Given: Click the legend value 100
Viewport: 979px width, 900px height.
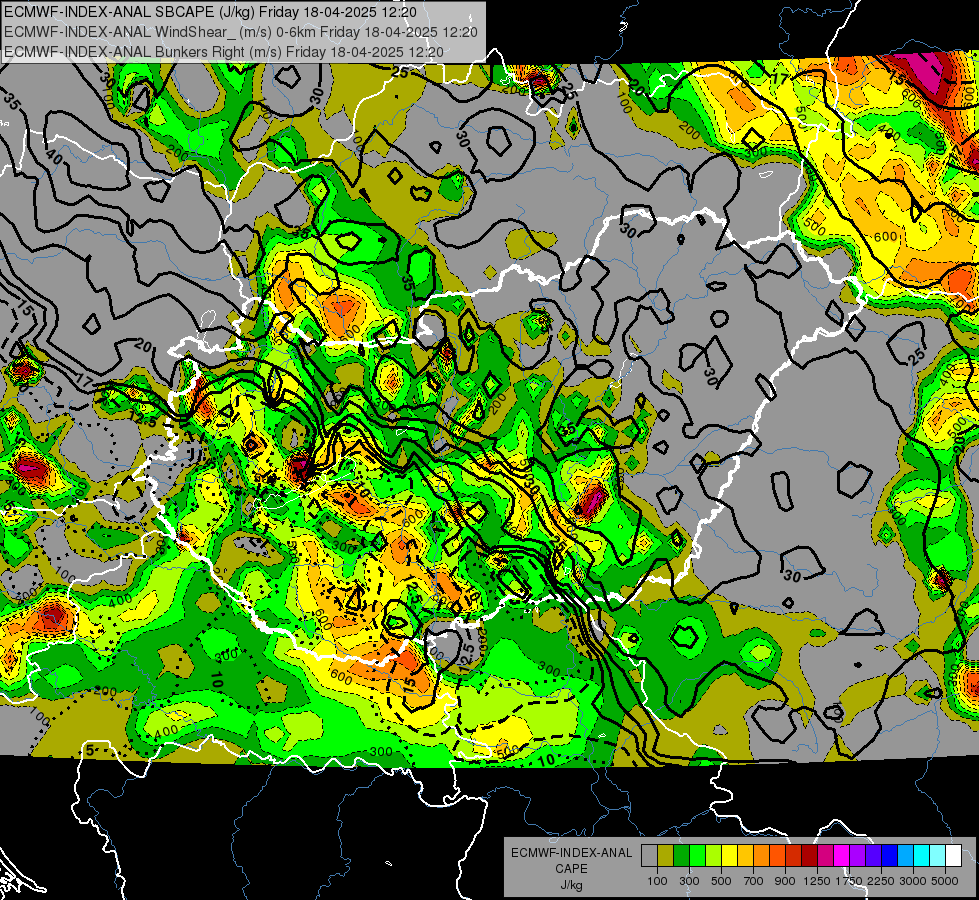Looking at the screenshot, I should pyautogui.click(x=657, y=881).
